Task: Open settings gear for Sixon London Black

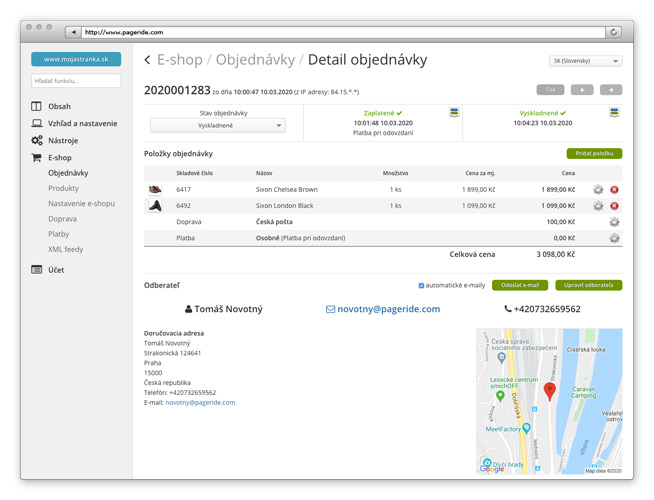Action: [x=598, y=206]
